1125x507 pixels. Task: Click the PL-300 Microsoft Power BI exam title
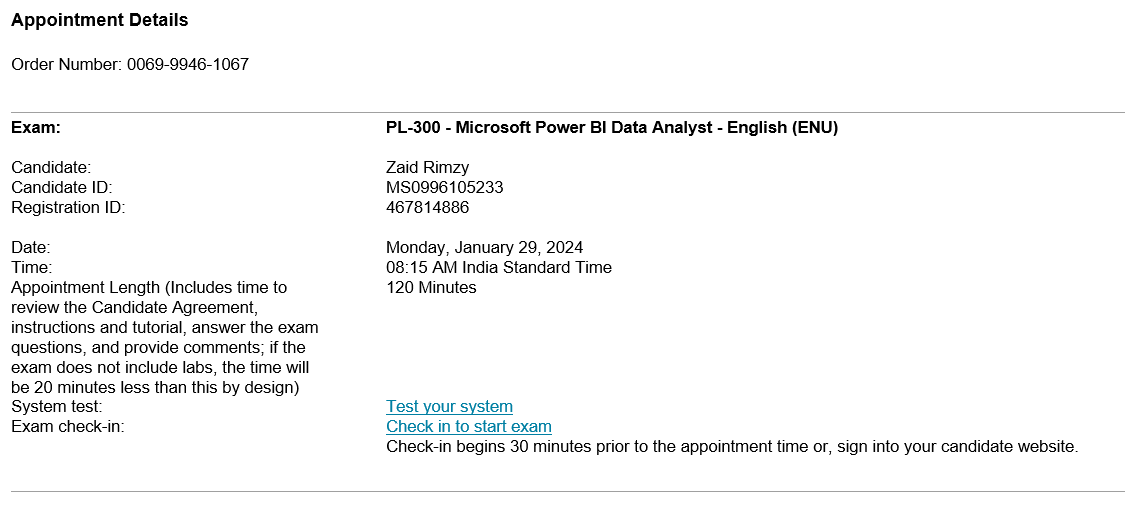(612, 128)
